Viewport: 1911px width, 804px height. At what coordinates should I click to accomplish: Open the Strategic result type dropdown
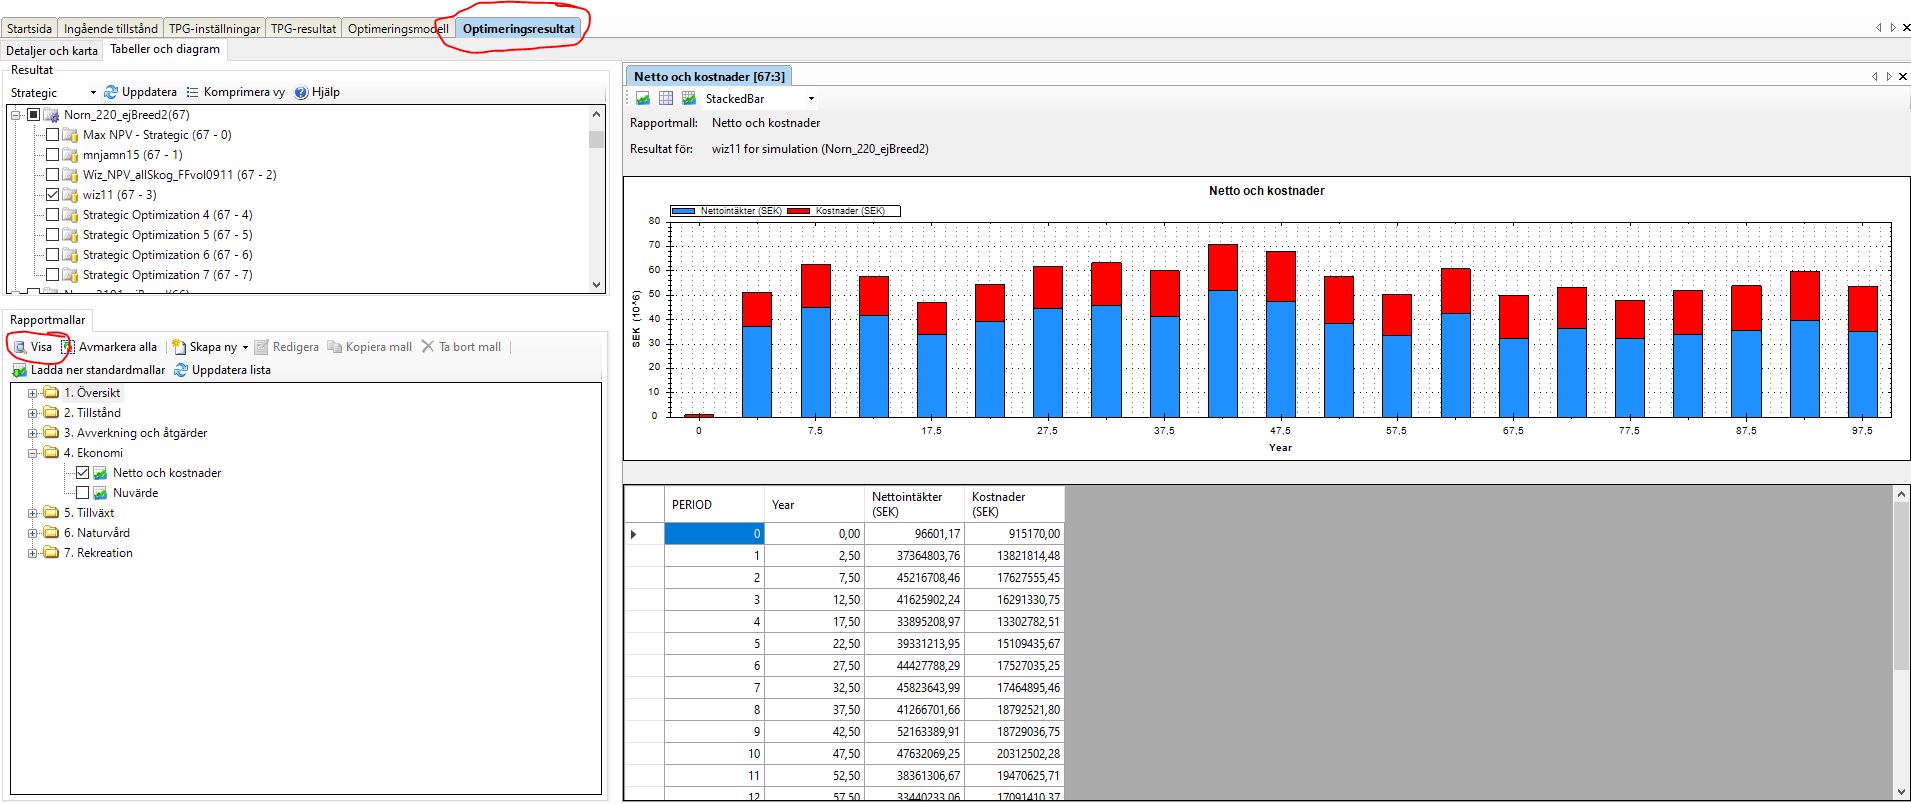(x=93, y=92)
